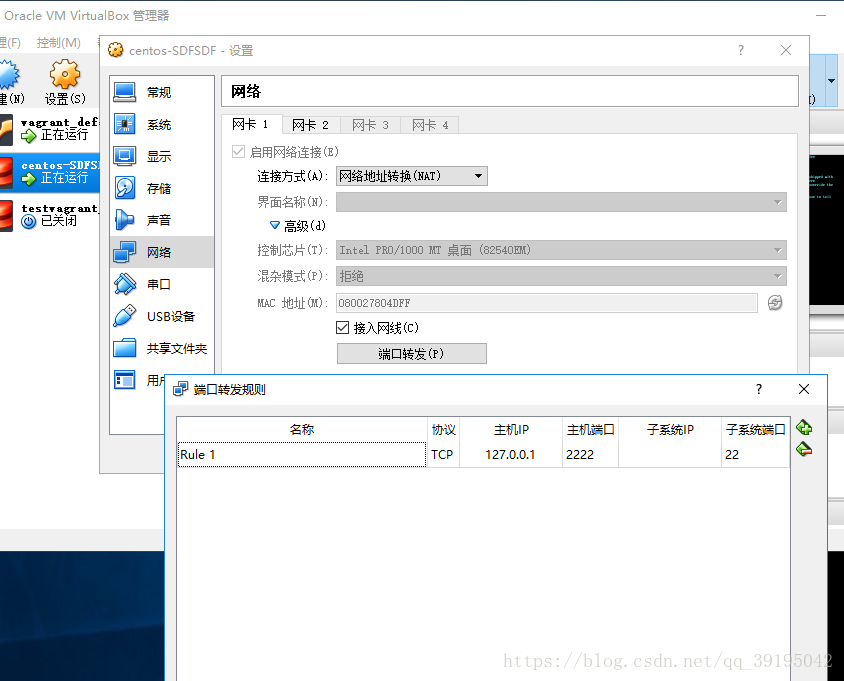Click the 主机端口 column header
The height and width of the screenshot is (681, 844).
[590, 430]
